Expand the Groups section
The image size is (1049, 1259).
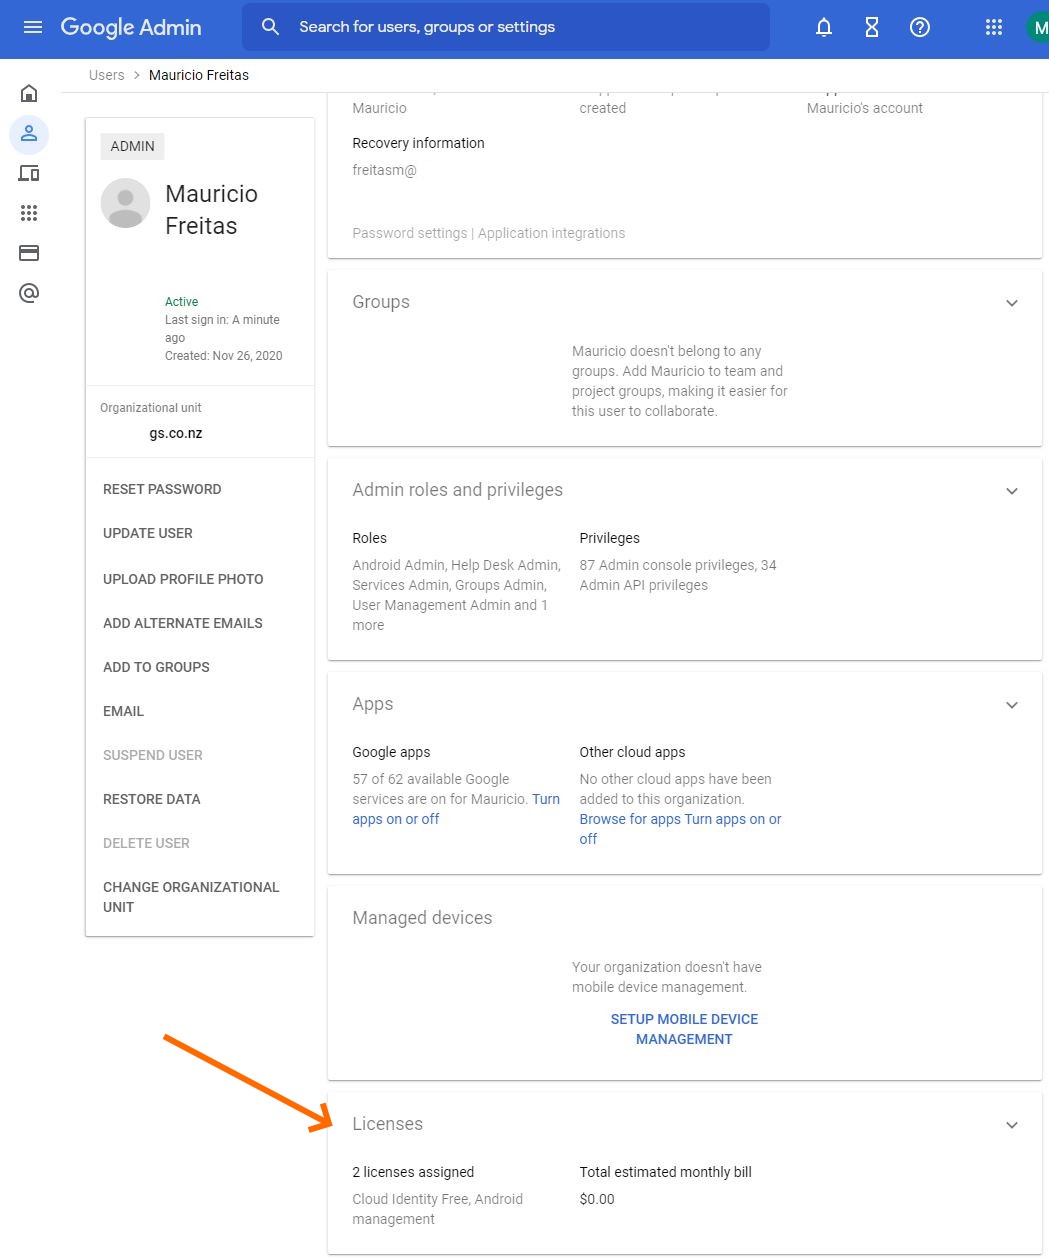point(1012,303)
